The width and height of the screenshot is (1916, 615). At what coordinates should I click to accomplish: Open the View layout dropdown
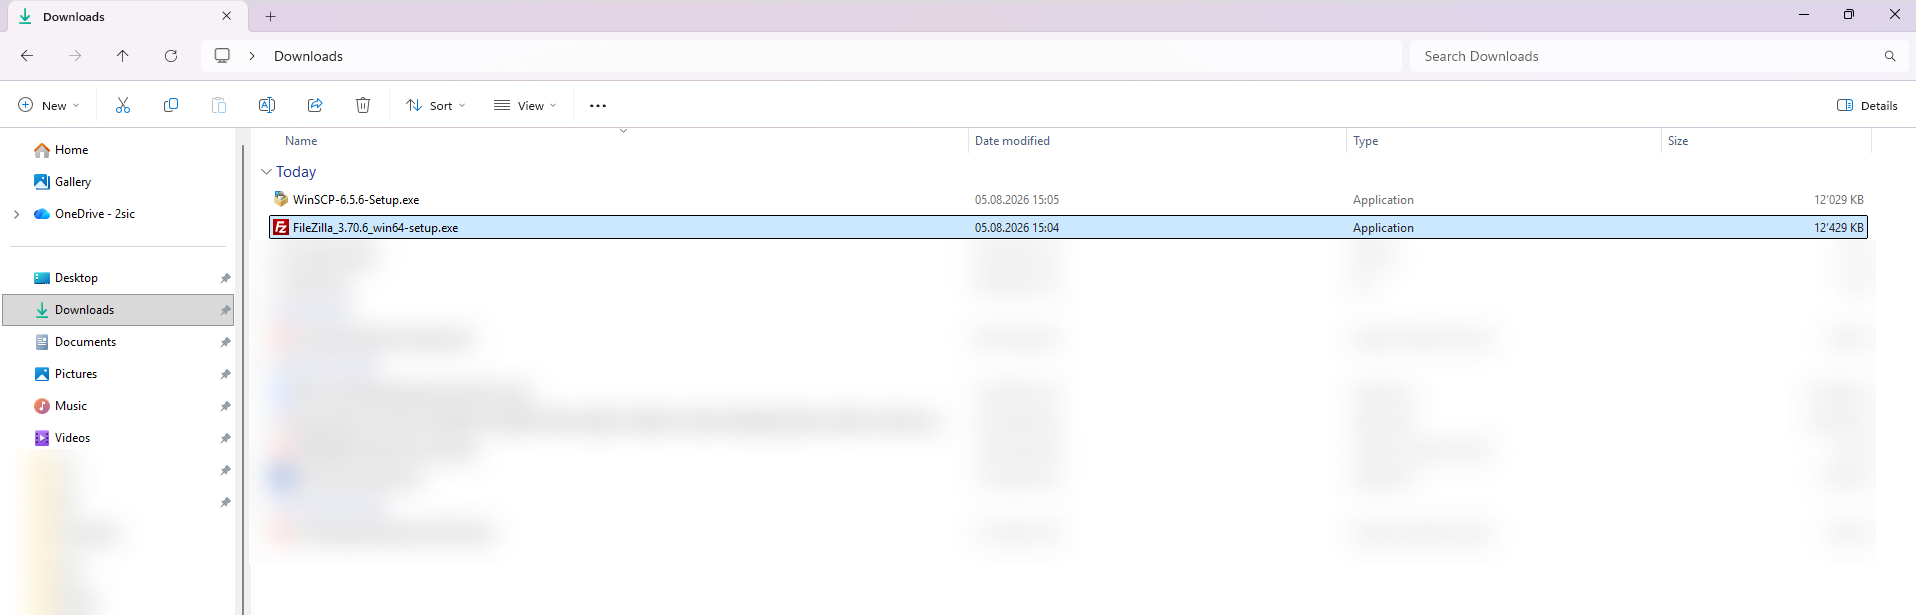525,105
